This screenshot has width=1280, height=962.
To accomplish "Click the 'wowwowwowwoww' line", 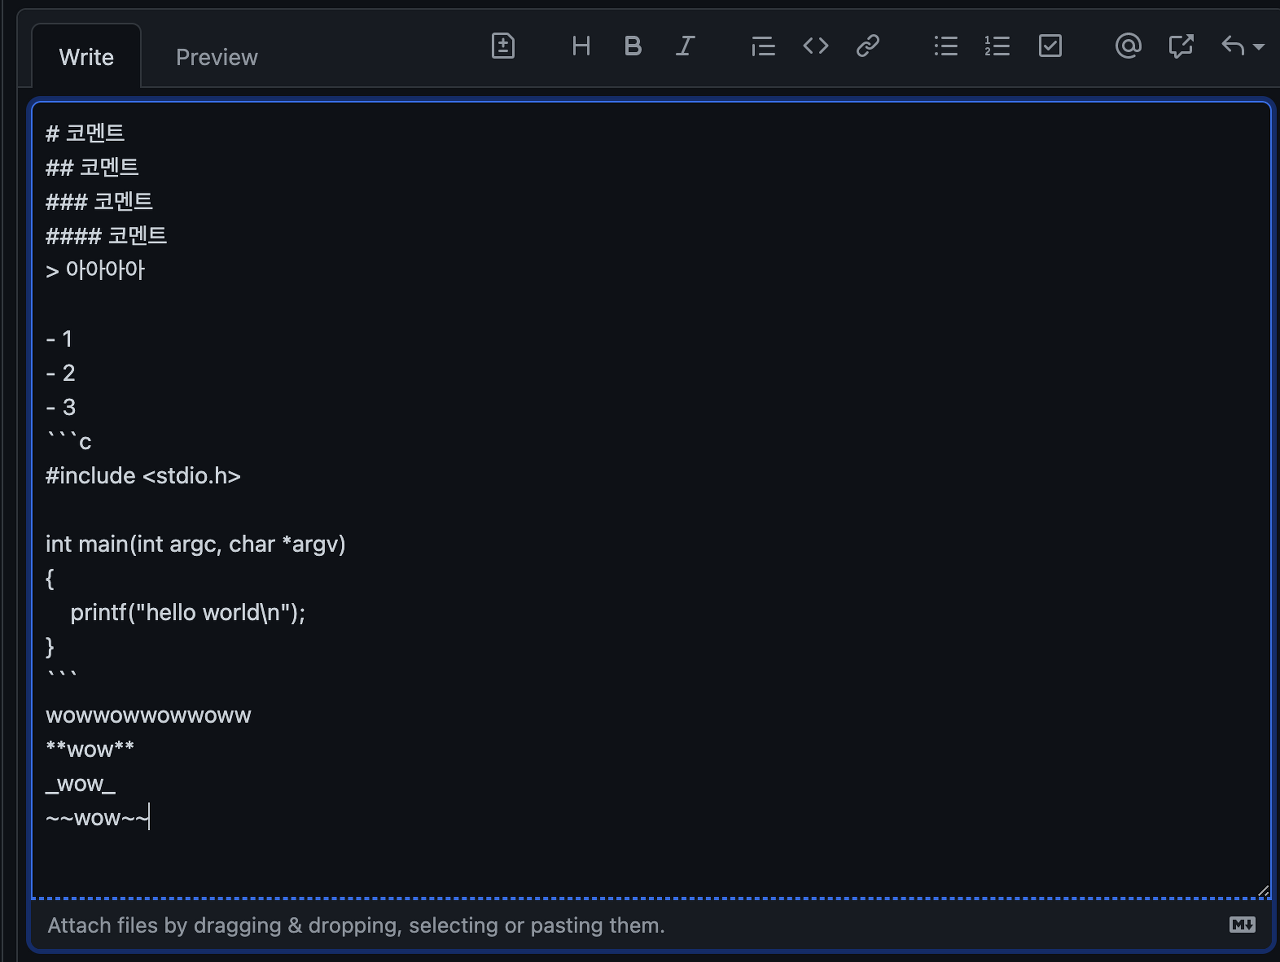I will coord(148,716).
